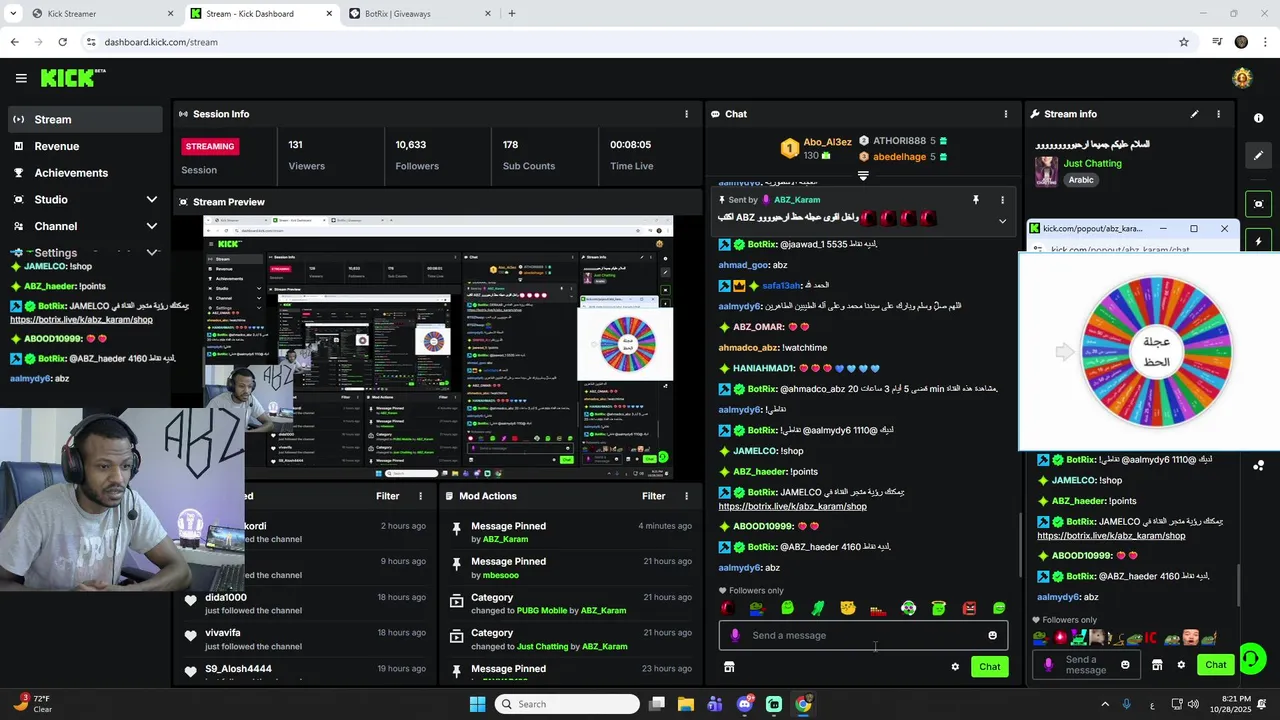Open the ABZ_Karam link under Message Pinned
Image resolution: width=1280 pixels, height=720 pixels.
pyautogui.click(x=505, y=540)
